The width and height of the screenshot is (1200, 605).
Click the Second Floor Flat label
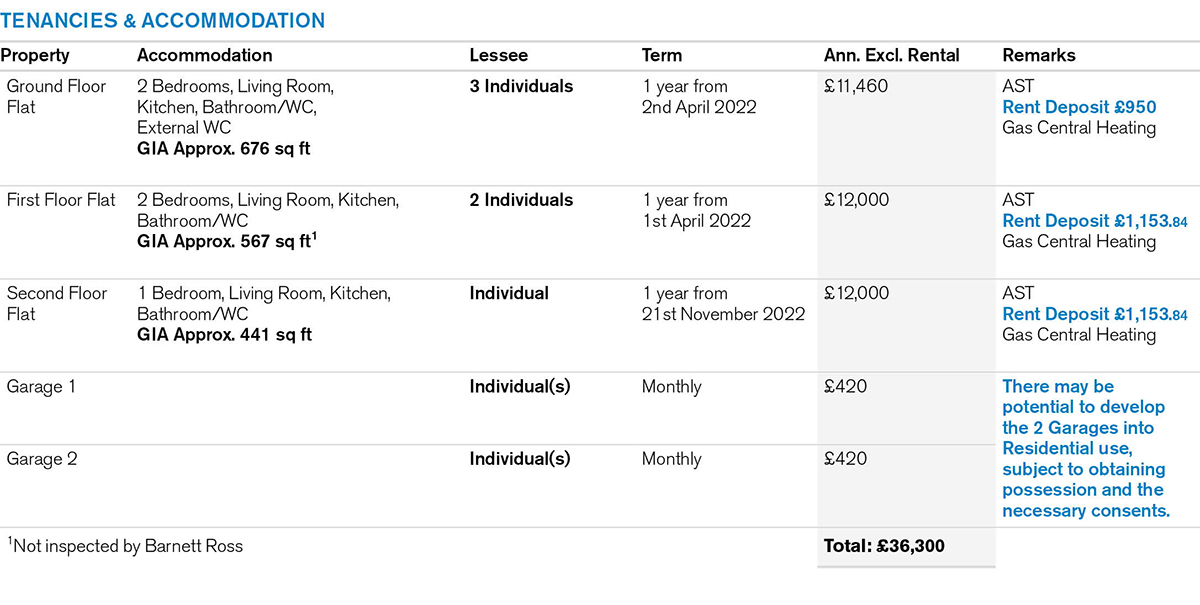point(56,303)
